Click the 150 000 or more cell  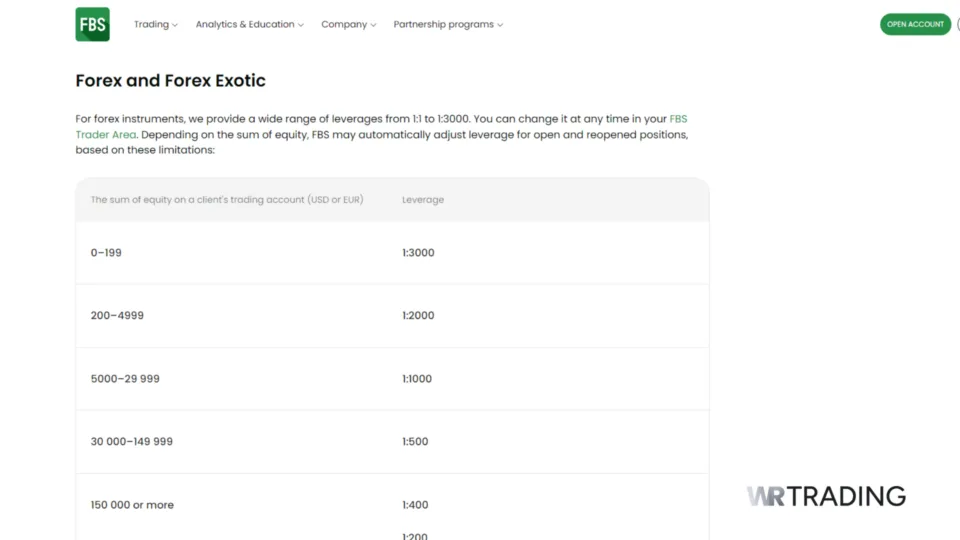pos(132,505)
